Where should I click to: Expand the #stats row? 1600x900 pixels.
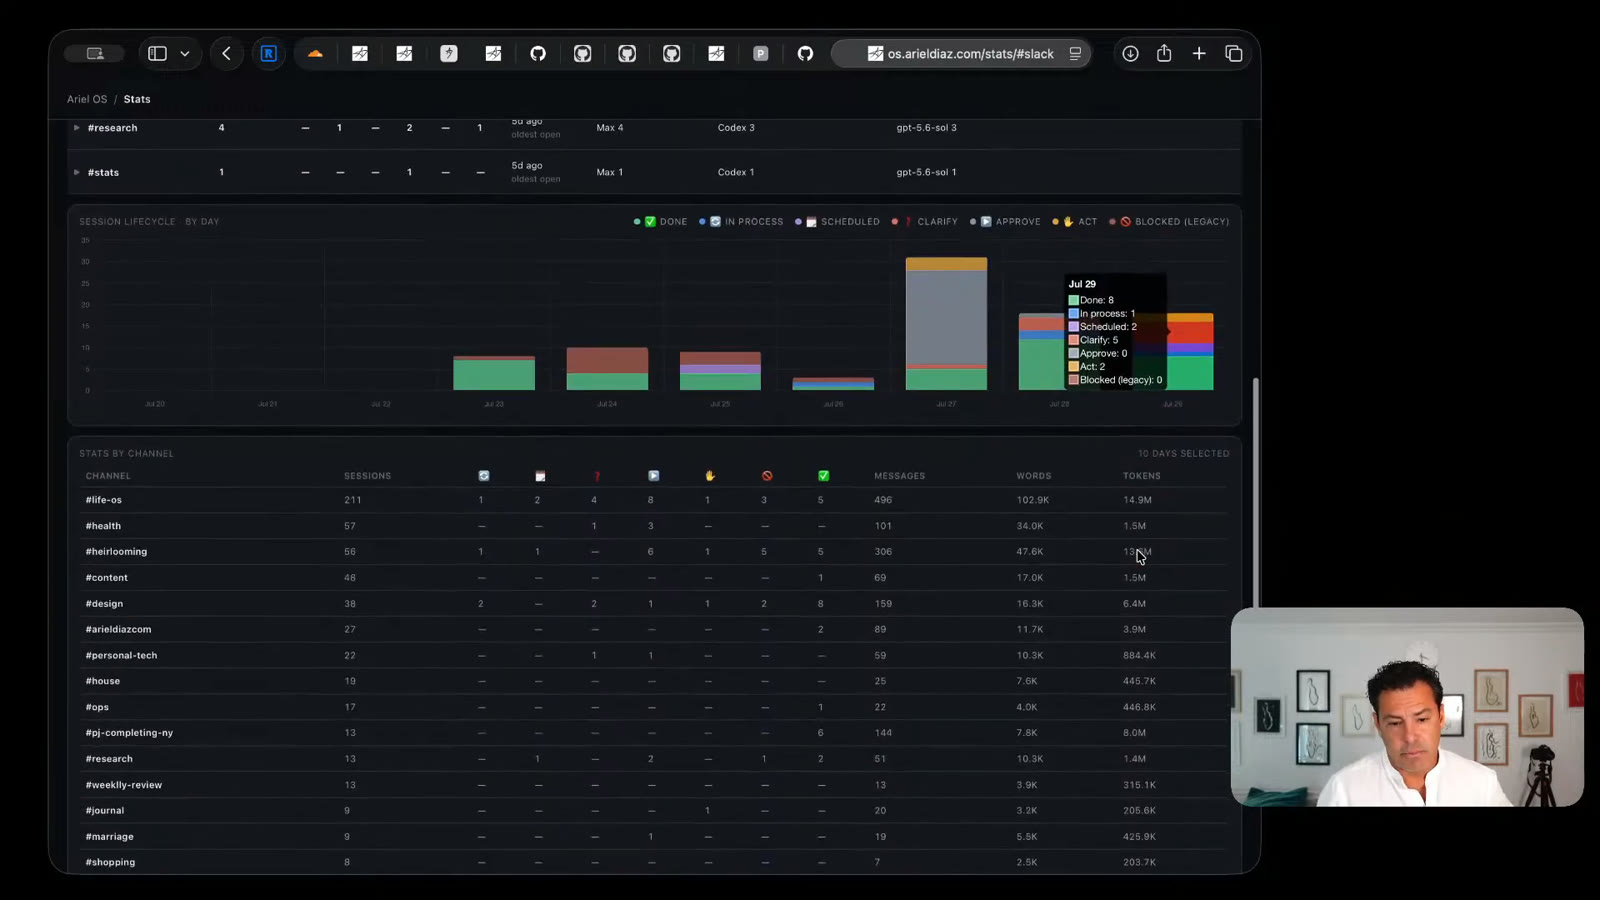77,172
